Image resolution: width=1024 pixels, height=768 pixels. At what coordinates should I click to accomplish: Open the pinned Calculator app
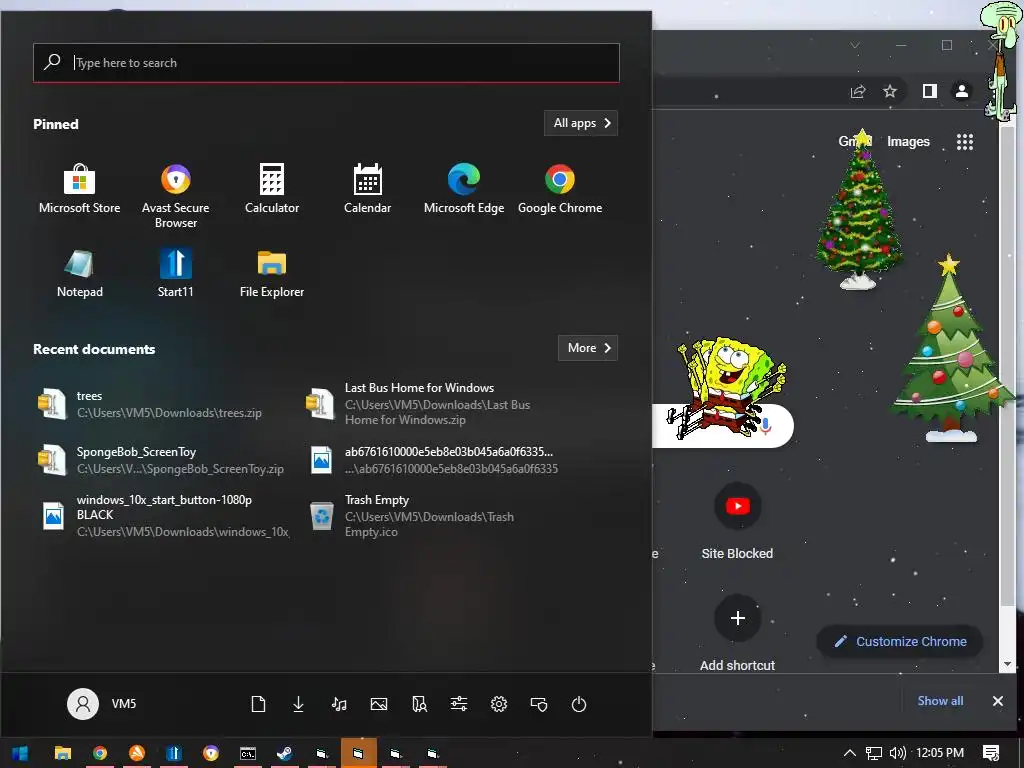(272, 189)
